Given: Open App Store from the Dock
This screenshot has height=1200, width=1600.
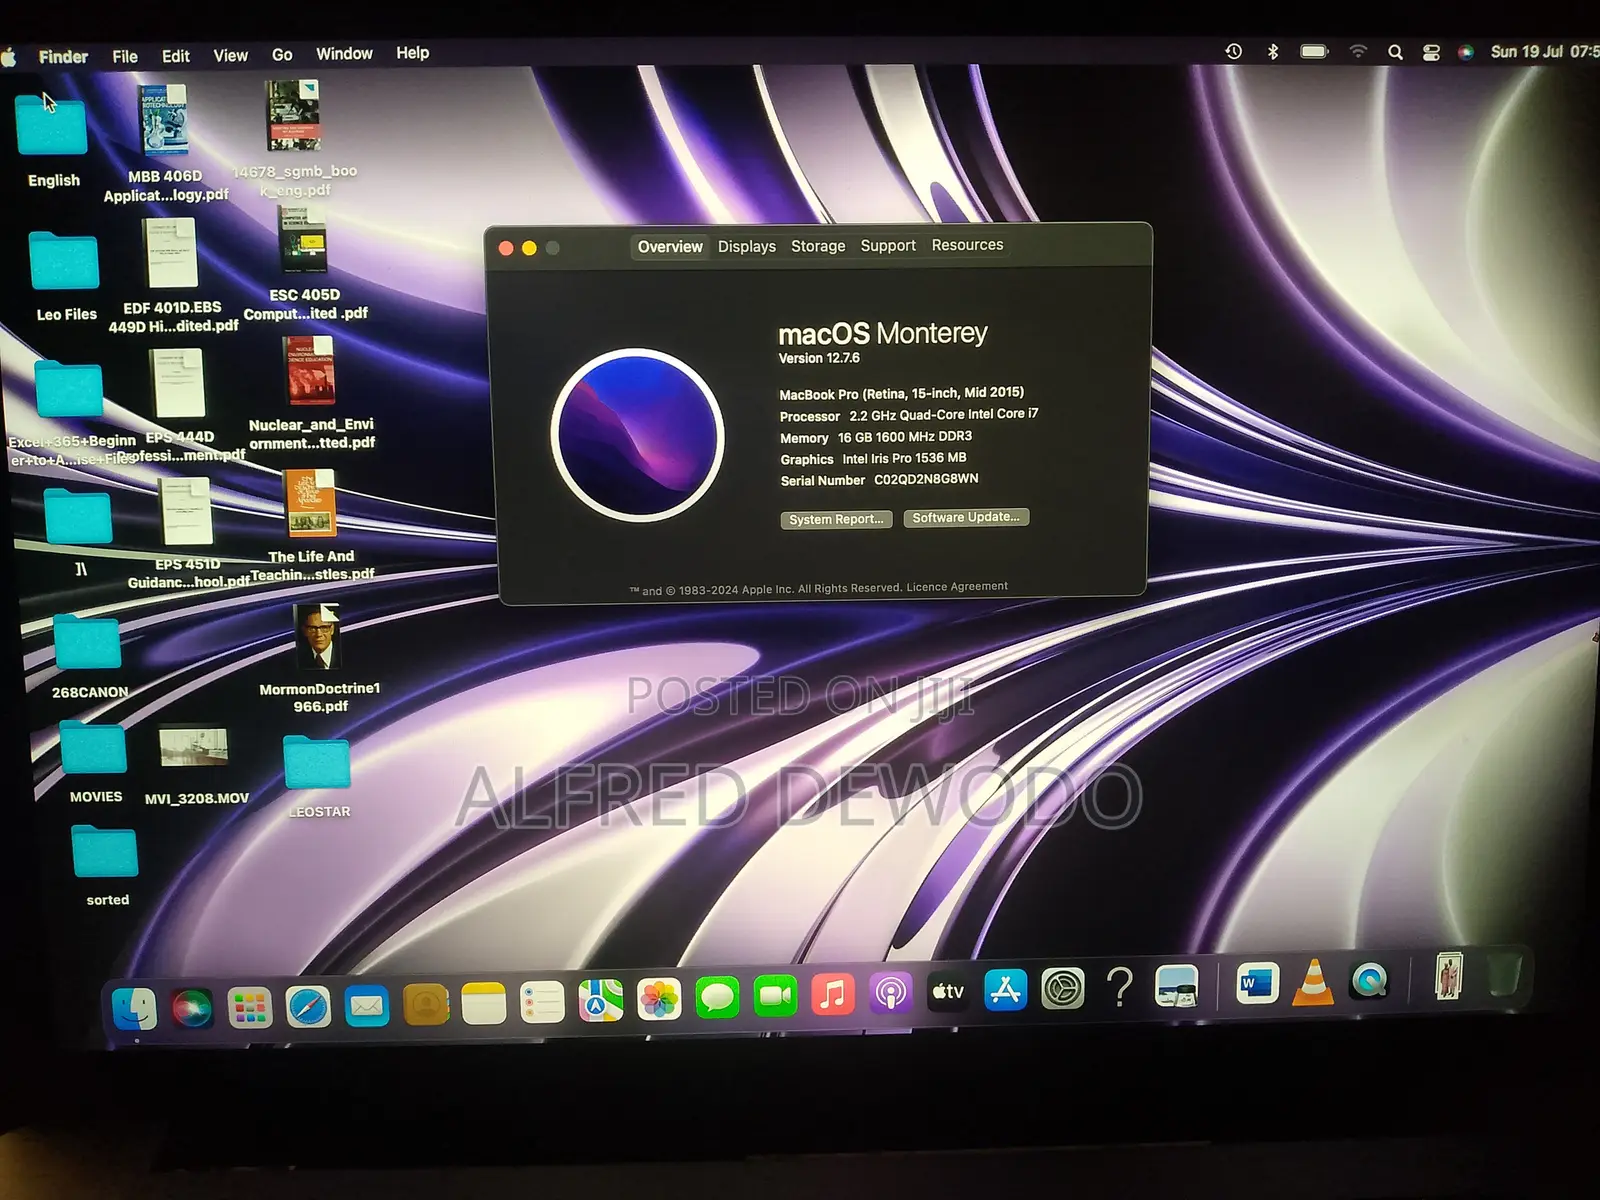Looking at the screenshot, I should click(1005, 990).
